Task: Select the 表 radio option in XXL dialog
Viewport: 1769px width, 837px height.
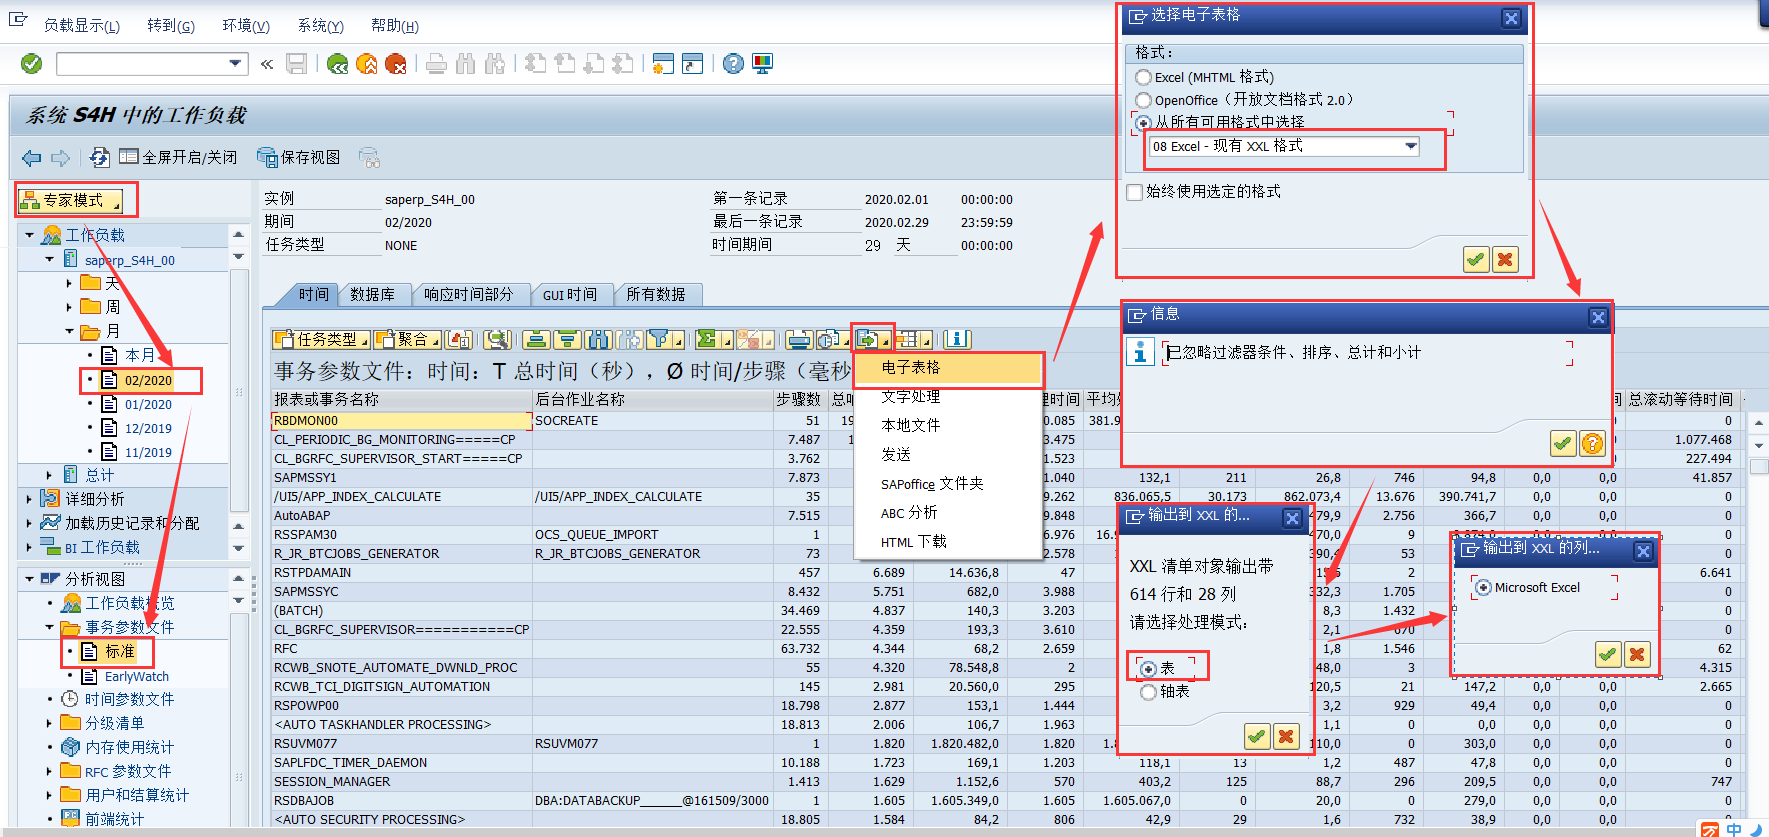Action: point(1149,669)
